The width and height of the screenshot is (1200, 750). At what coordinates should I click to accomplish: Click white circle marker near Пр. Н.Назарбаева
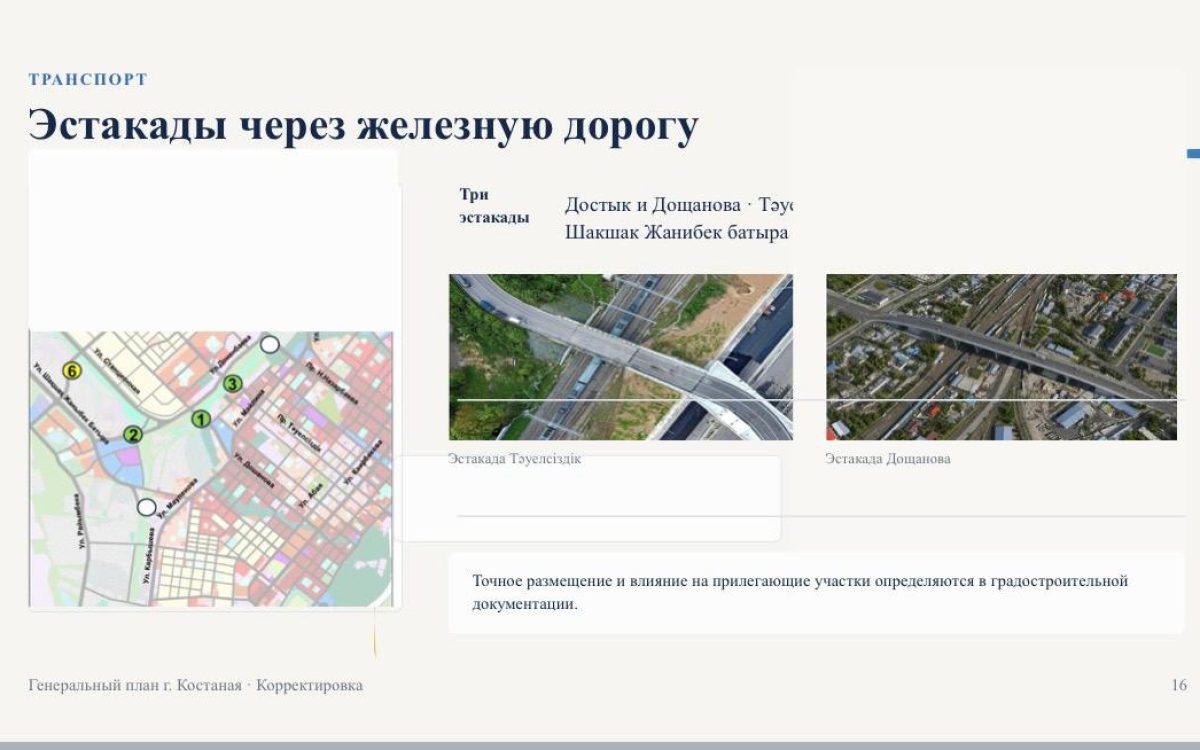point(270,345)
